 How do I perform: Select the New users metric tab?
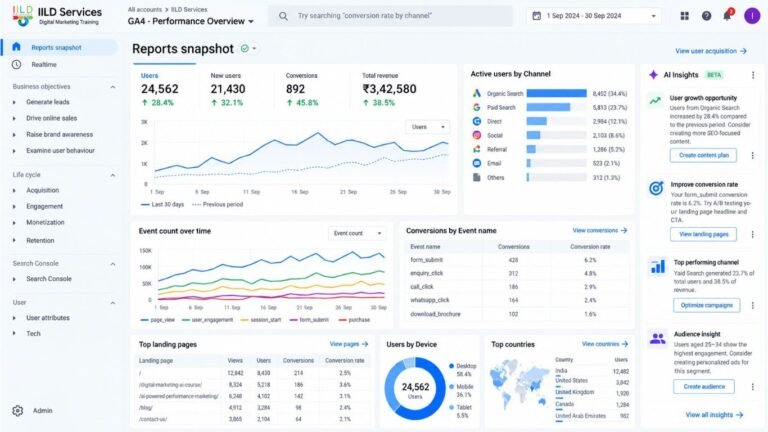(x=228, y=89)
